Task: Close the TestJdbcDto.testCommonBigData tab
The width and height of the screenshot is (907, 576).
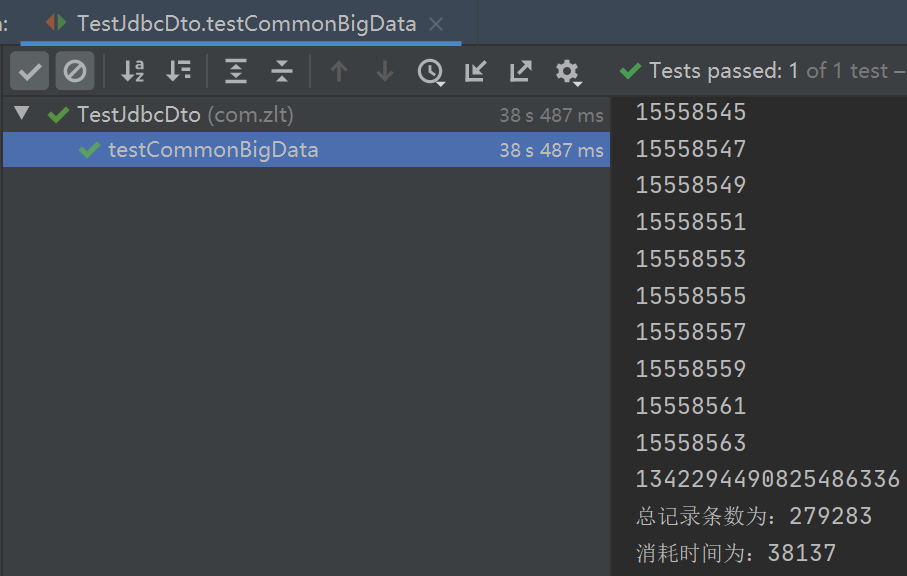Action: [x=436, y=24]
